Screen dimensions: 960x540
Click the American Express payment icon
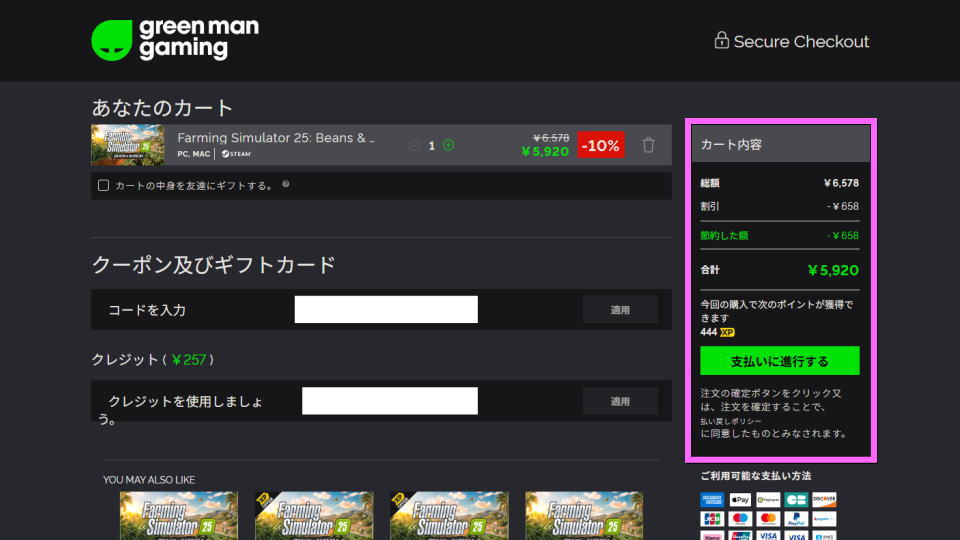point(711,500)
